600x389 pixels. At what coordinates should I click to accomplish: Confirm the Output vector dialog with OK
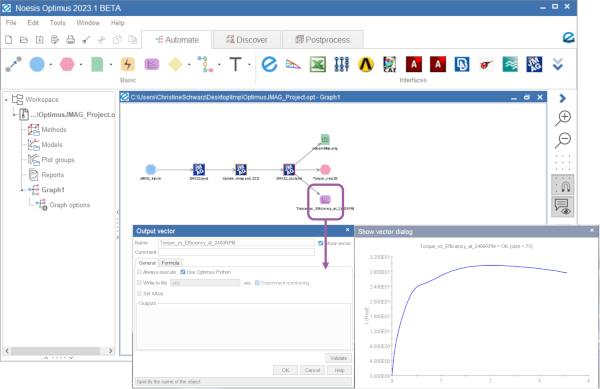(x=285, y=370)
